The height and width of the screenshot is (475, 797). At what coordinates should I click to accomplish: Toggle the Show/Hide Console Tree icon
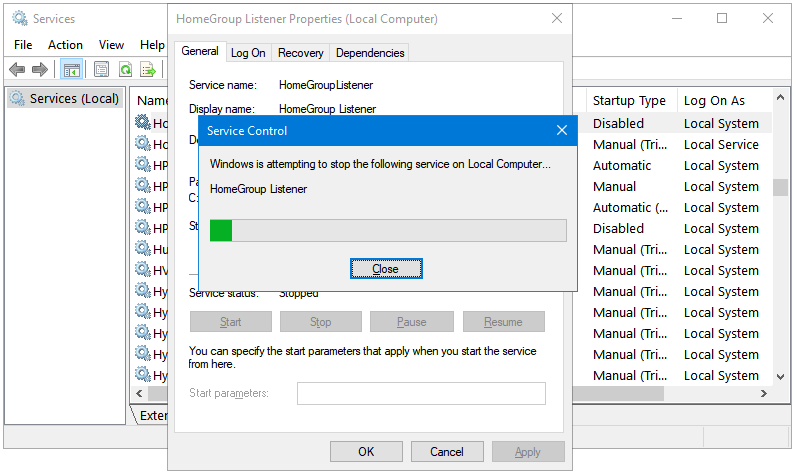point(71,69)
